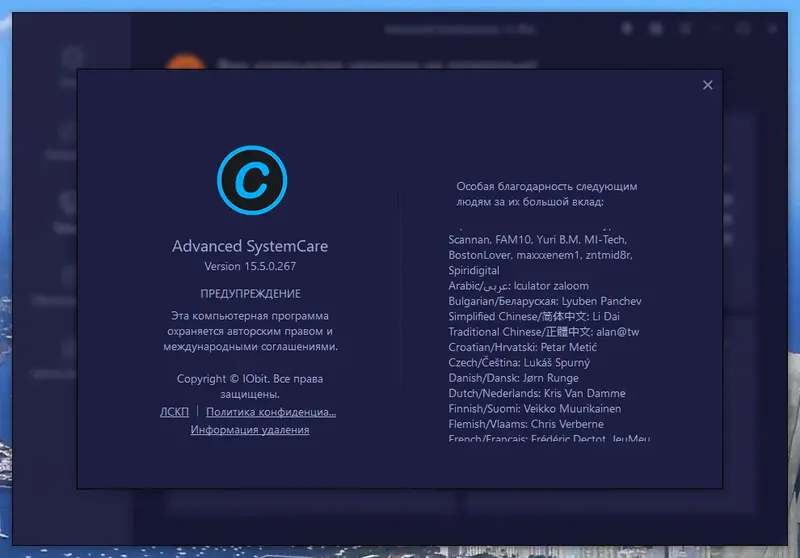Click the Copyright © IObit line

[x=250, y=386]
